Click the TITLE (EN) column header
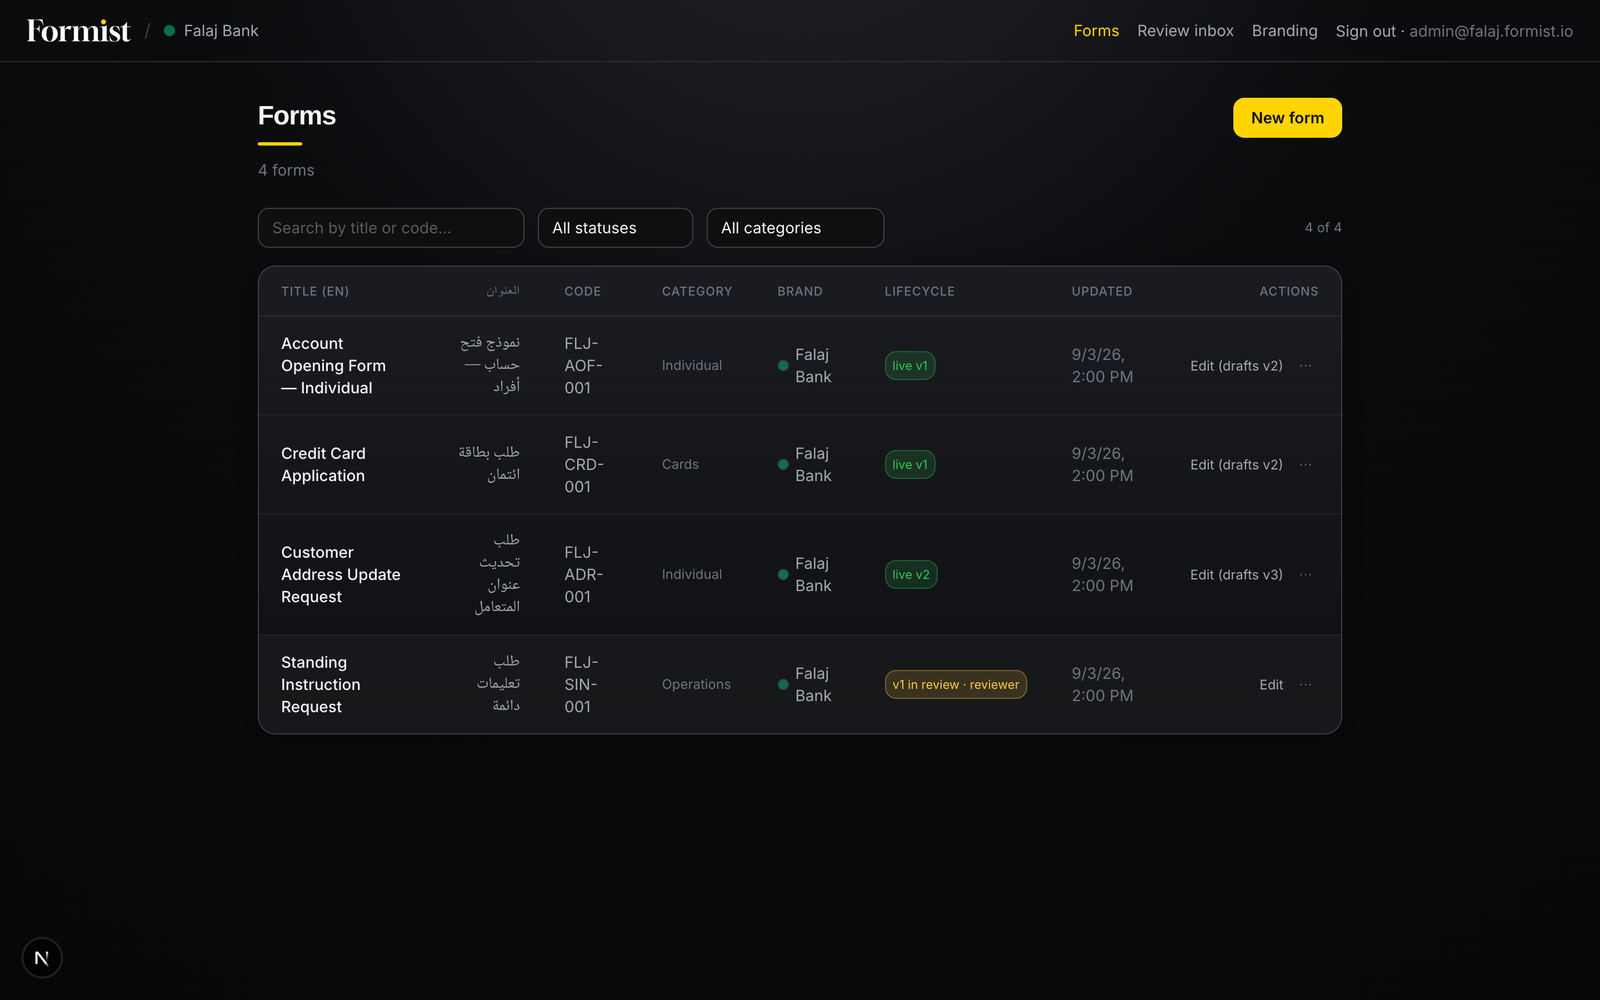This screenshot has width=1600, height=1000. (315, 292)
